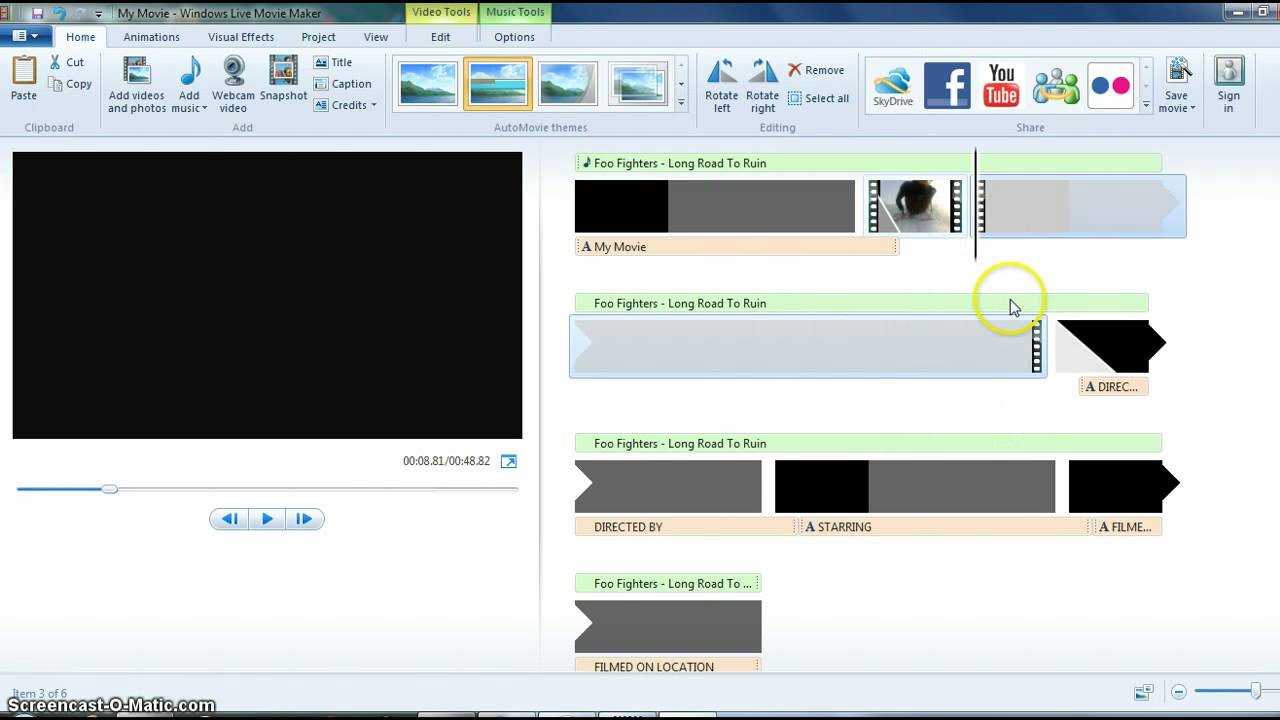Image resolution: width=1280 pixels, height=720 pixels.
Task: Open the View tab
Action: [376, 37]
